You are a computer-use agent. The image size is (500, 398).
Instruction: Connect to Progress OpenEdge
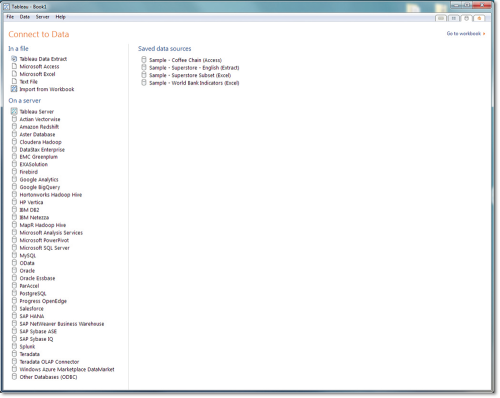43,301
